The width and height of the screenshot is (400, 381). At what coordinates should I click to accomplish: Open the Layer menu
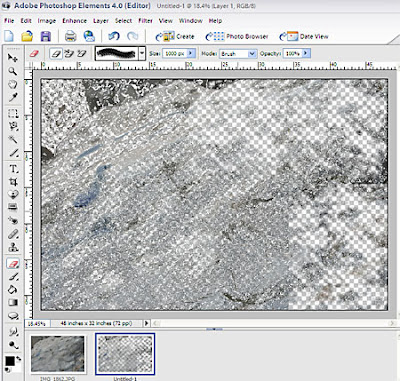coord(101,21)
